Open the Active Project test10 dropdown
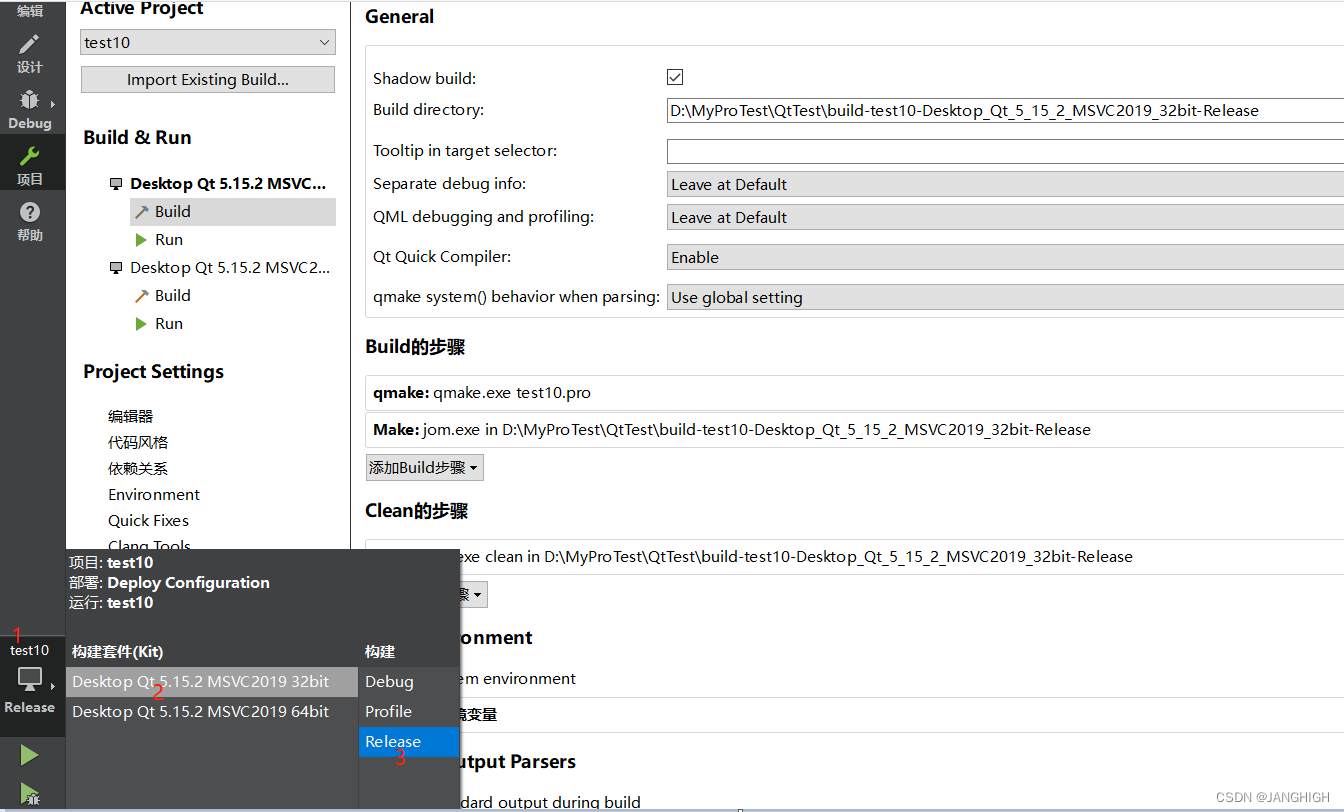Screen dimensions: 1344x812 coord(208,42)
